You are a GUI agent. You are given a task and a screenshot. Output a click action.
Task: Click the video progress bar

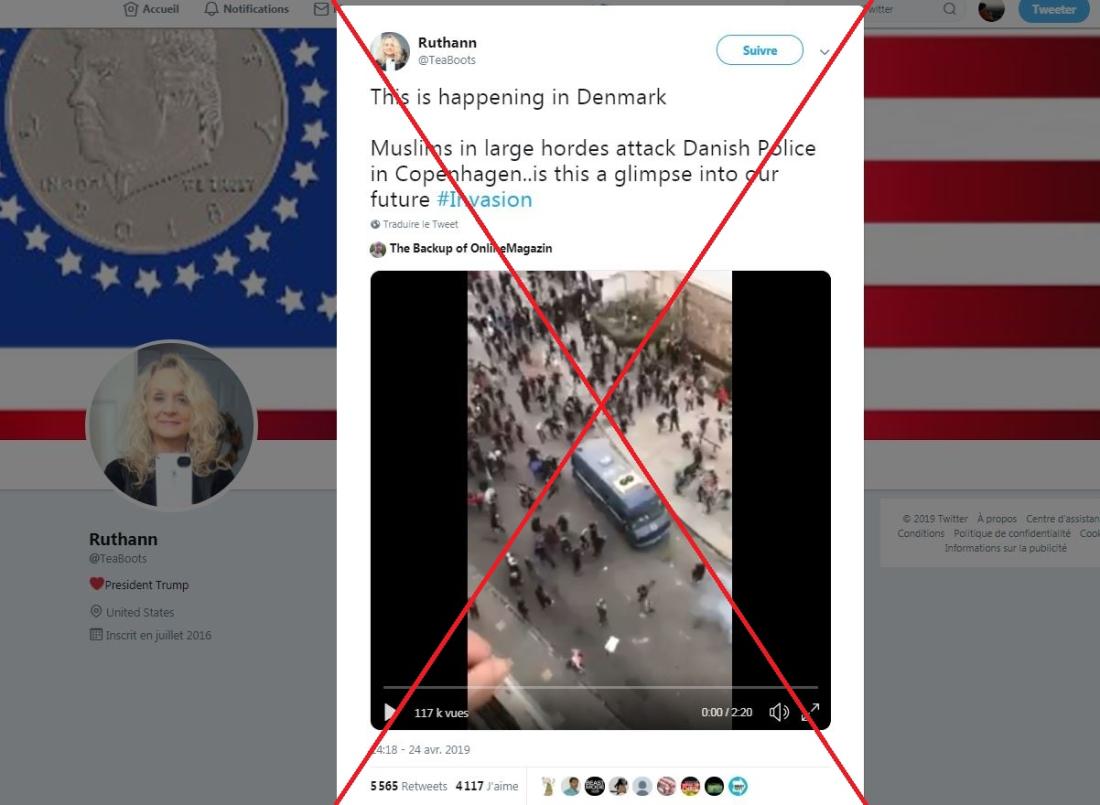601,687
